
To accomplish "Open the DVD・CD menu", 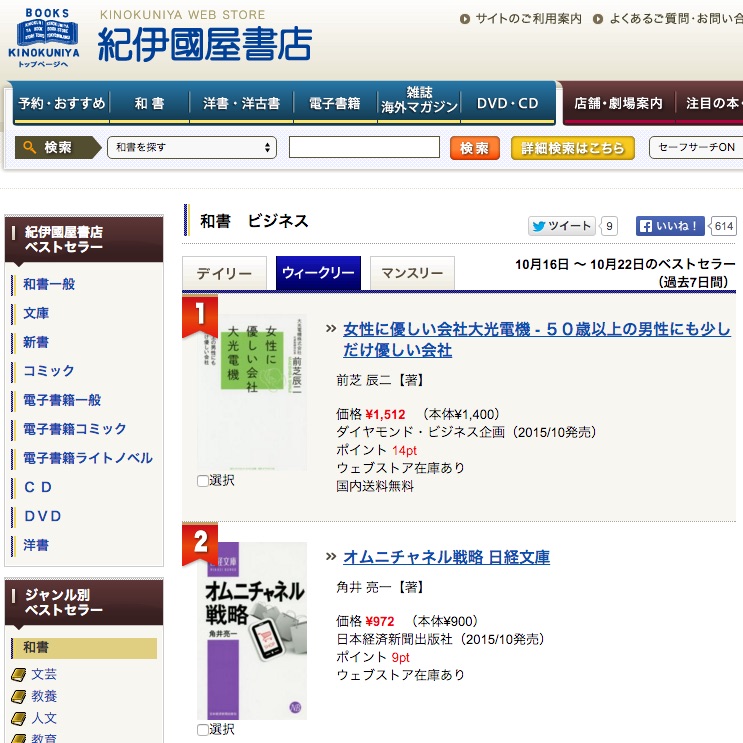I will pyautogui.click(x=507, y=103).
